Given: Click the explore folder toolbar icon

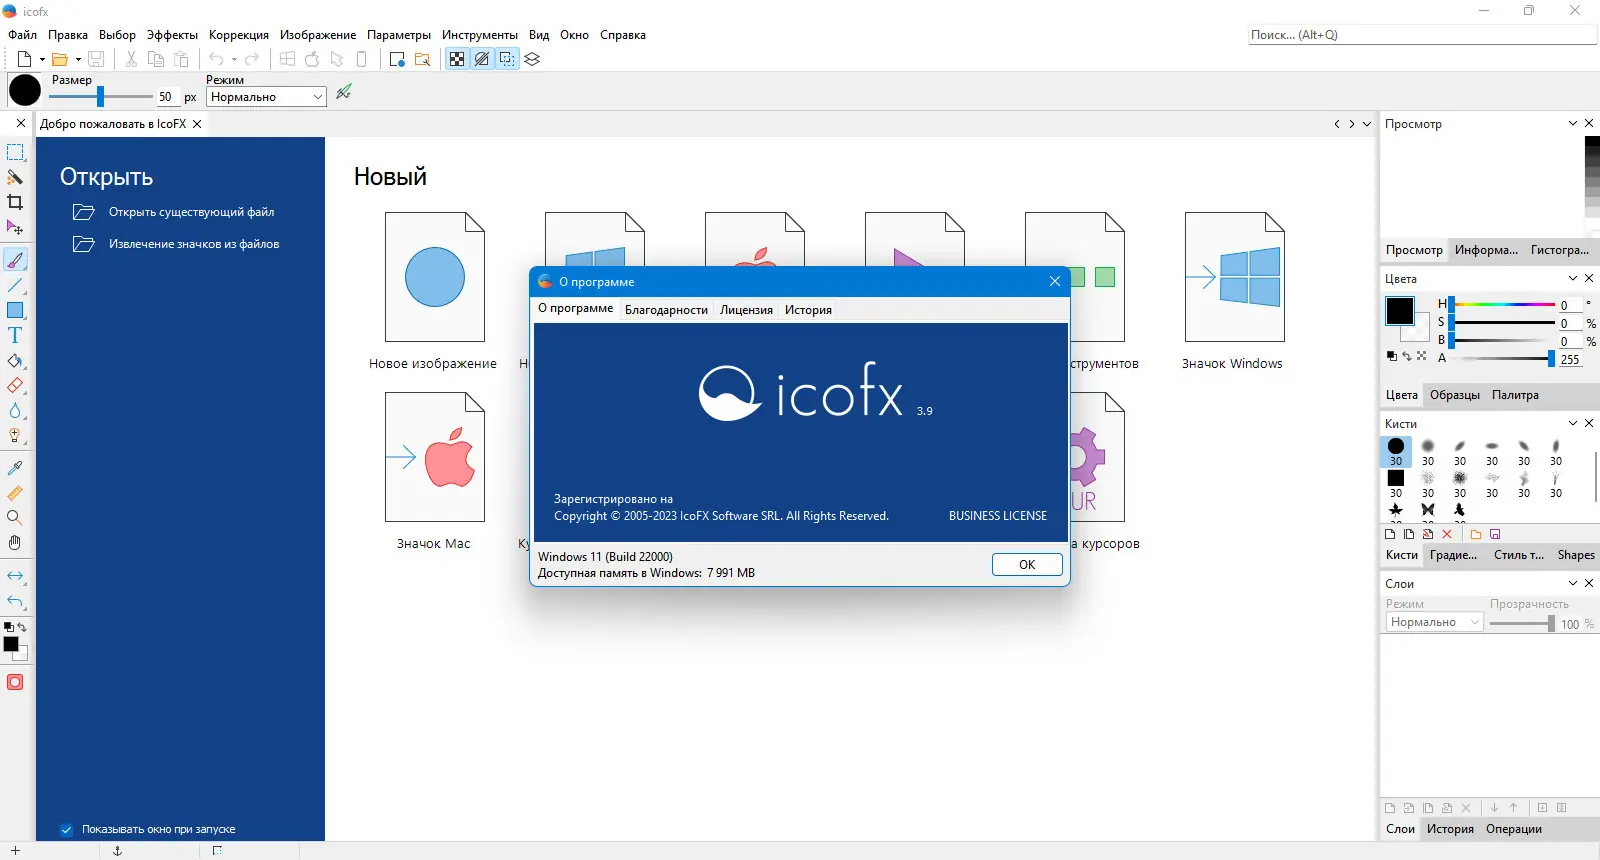Looking at the screenshot, I should click(423, 59).
